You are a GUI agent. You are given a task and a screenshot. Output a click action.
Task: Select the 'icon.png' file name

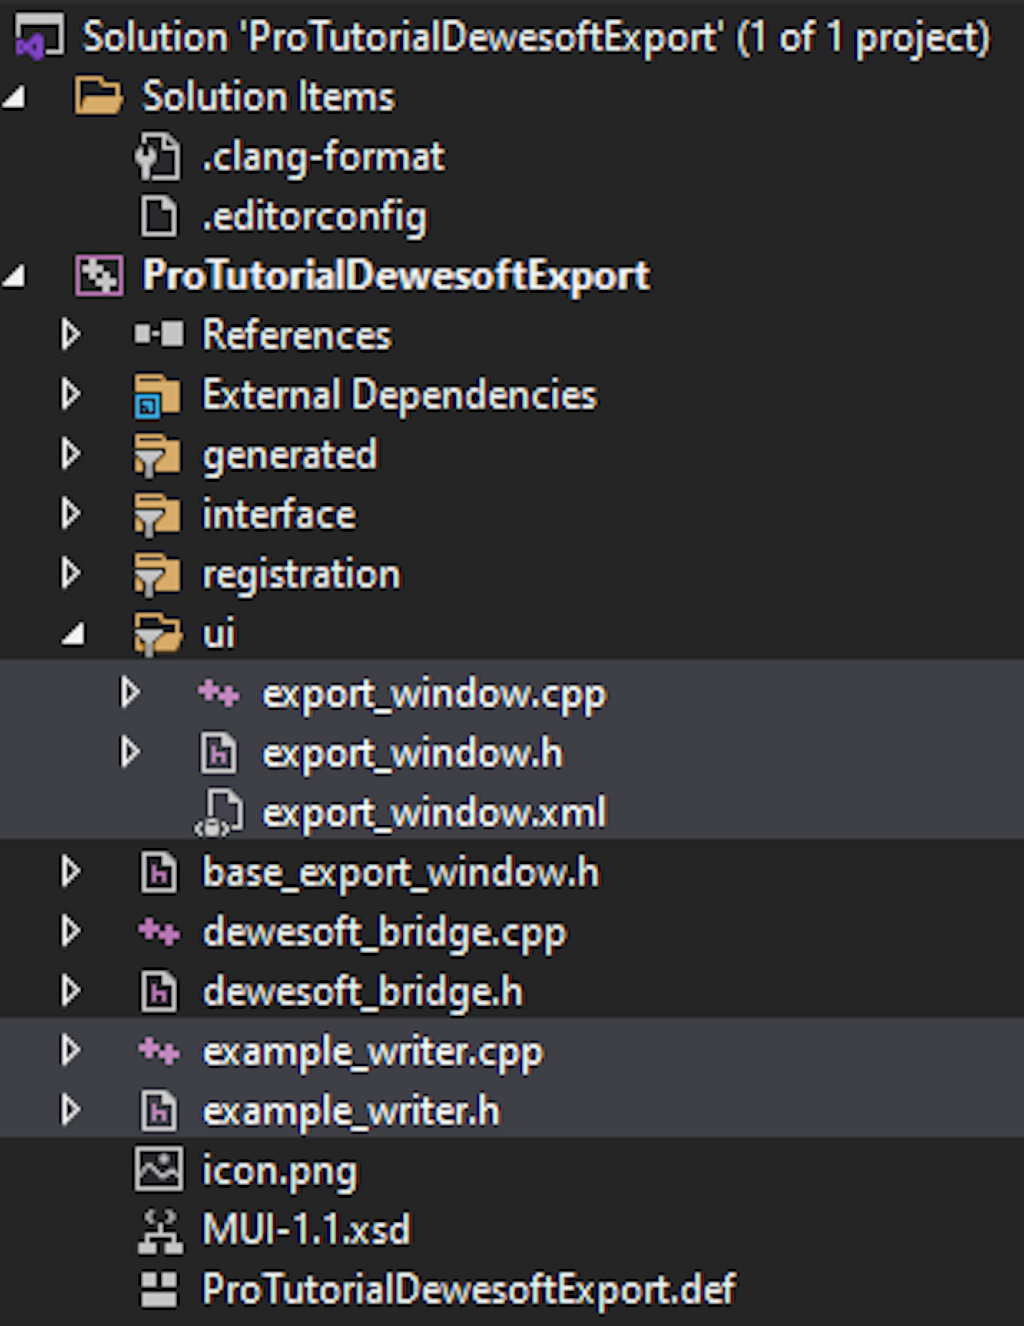click(x=279, y=1172)
